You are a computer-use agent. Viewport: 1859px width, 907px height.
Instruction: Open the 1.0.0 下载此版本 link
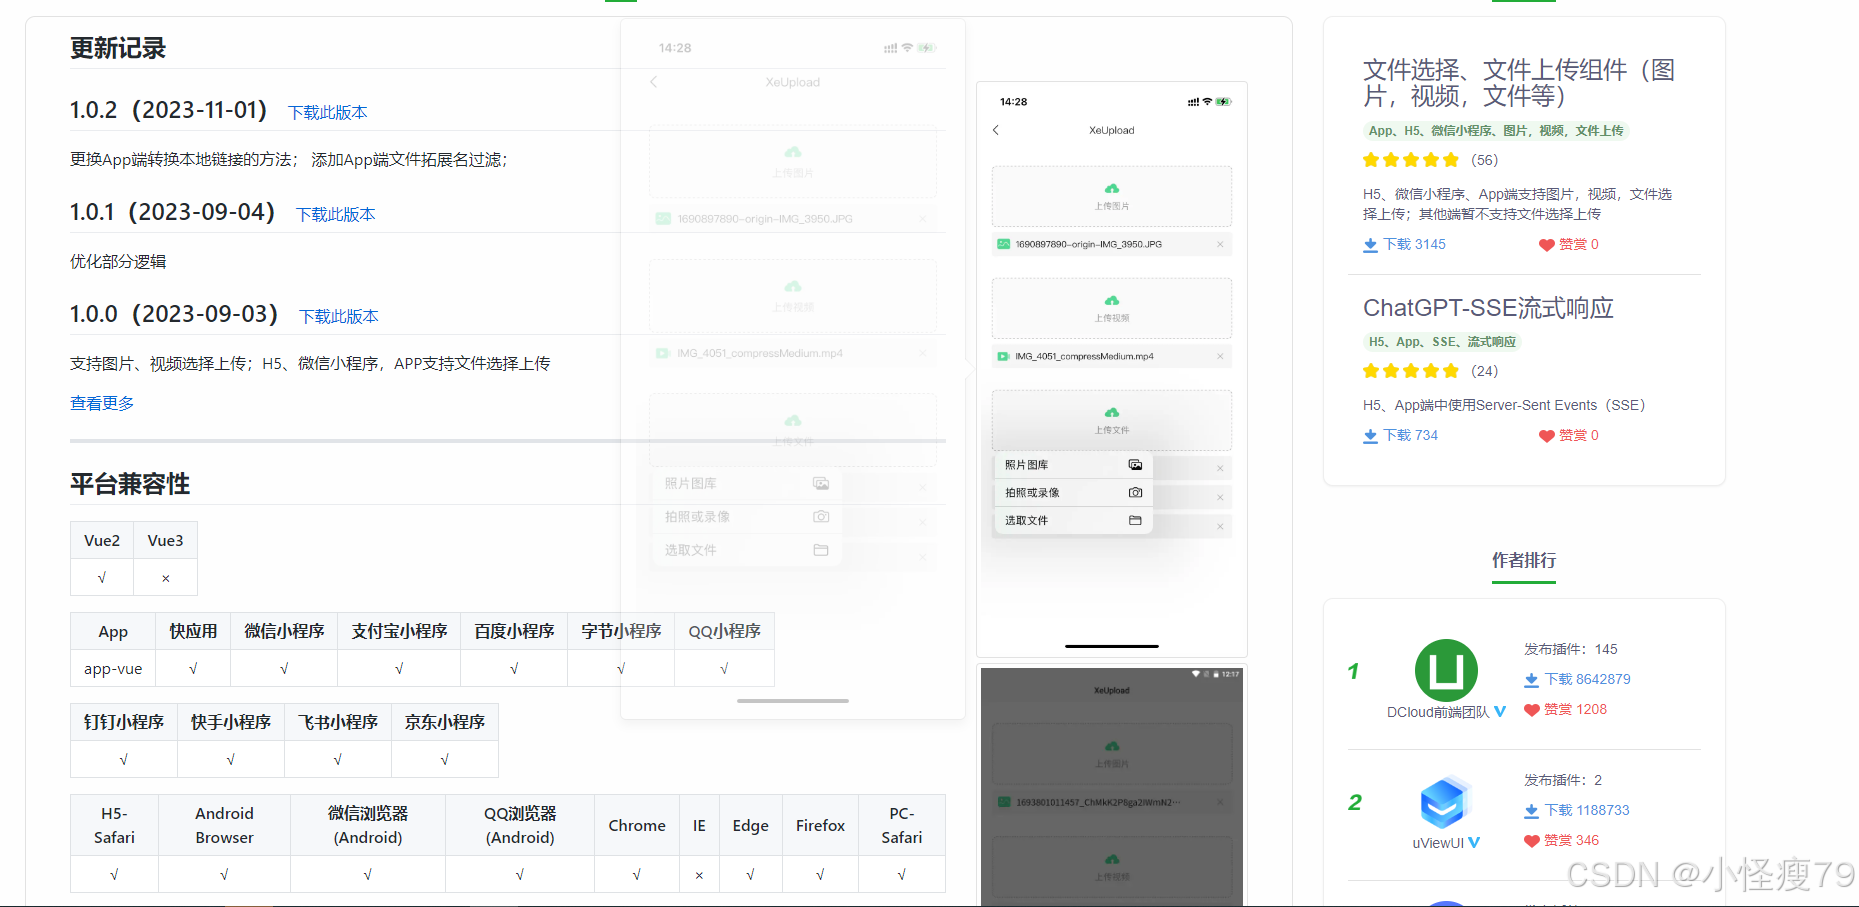[x=338, y=317]
